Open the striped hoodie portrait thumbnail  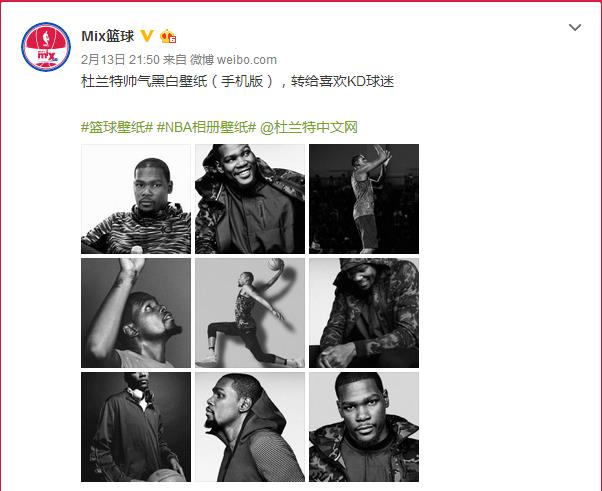click(x=136, y=199)
